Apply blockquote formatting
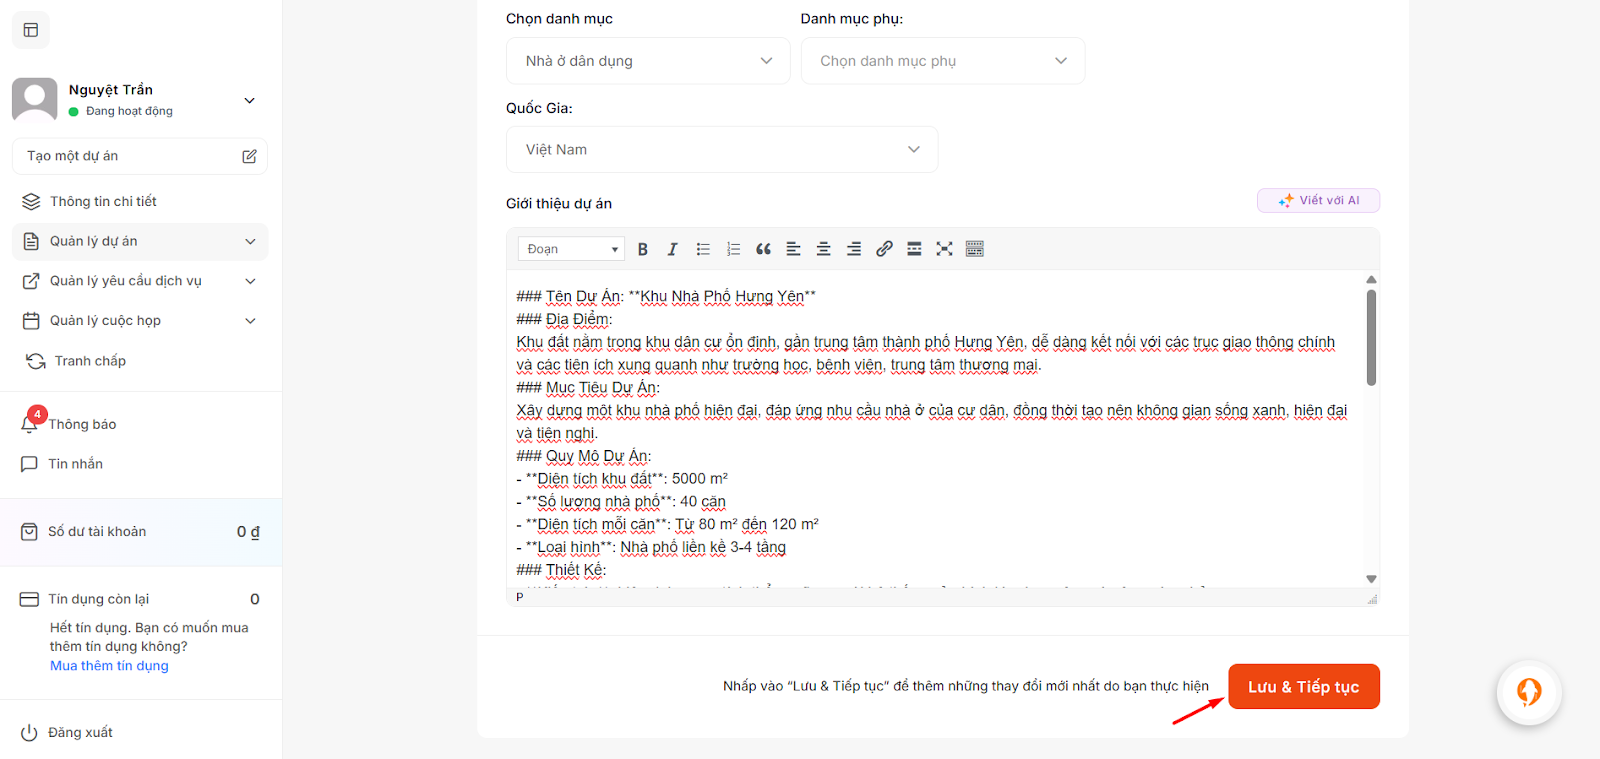1600x759 pixels. 763,249
